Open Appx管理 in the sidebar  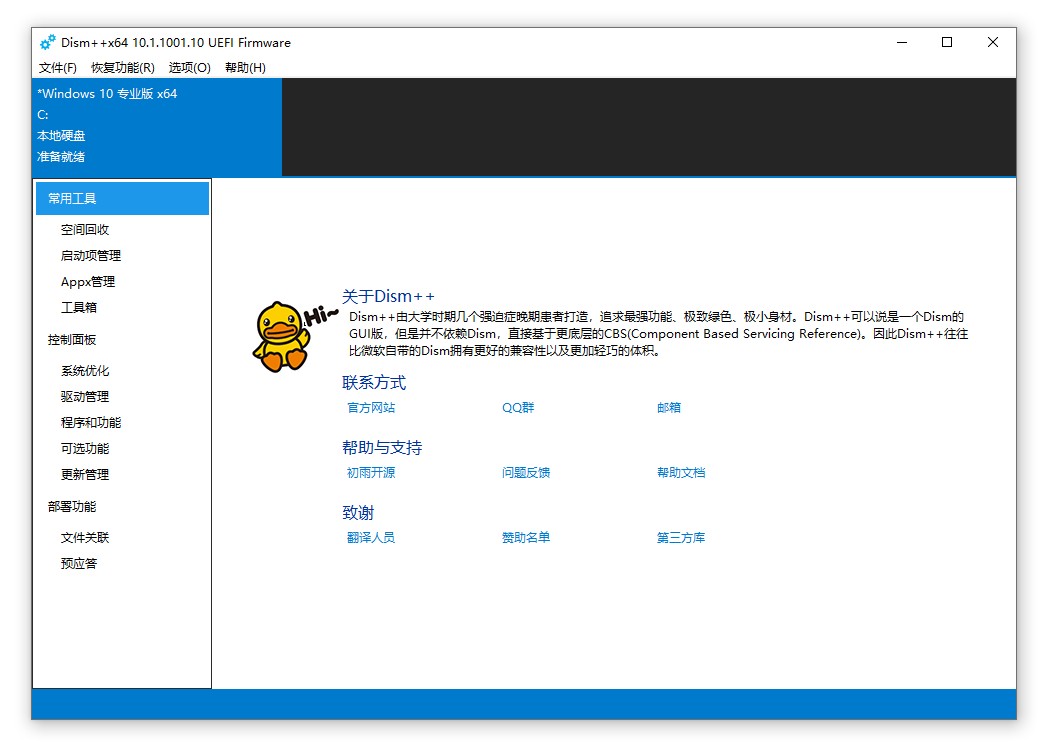point(87,281)
